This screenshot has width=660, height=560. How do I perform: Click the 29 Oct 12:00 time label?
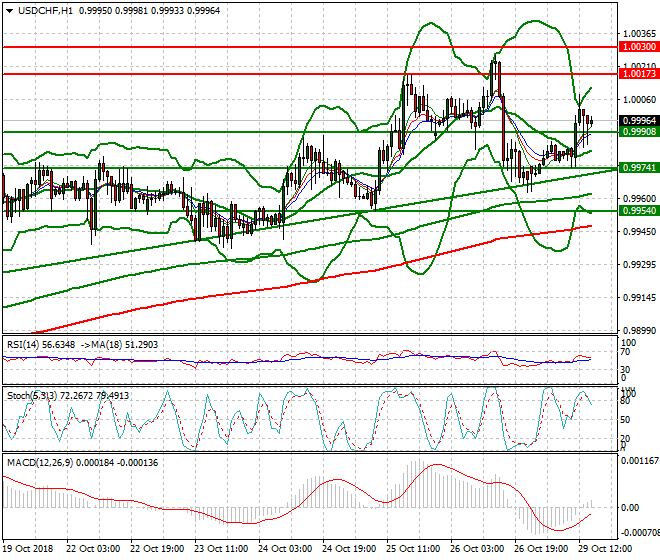tap(605, 549)
